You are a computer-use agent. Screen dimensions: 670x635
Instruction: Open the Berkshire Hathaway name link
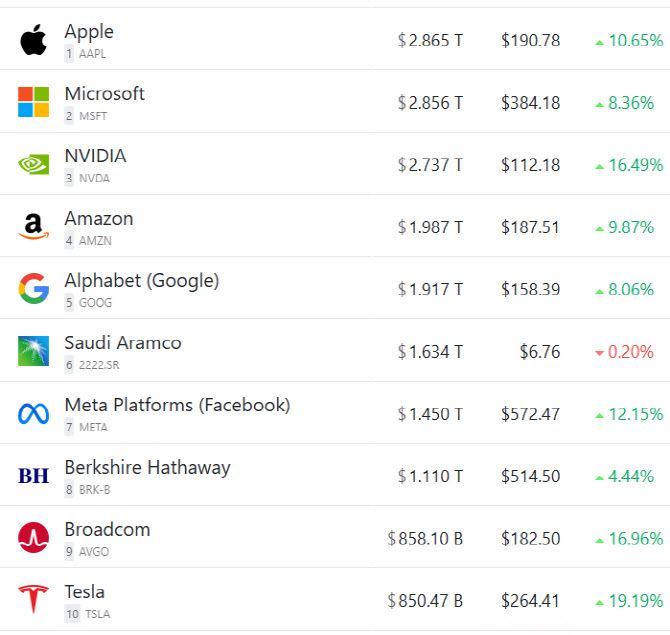coord(147,467)
